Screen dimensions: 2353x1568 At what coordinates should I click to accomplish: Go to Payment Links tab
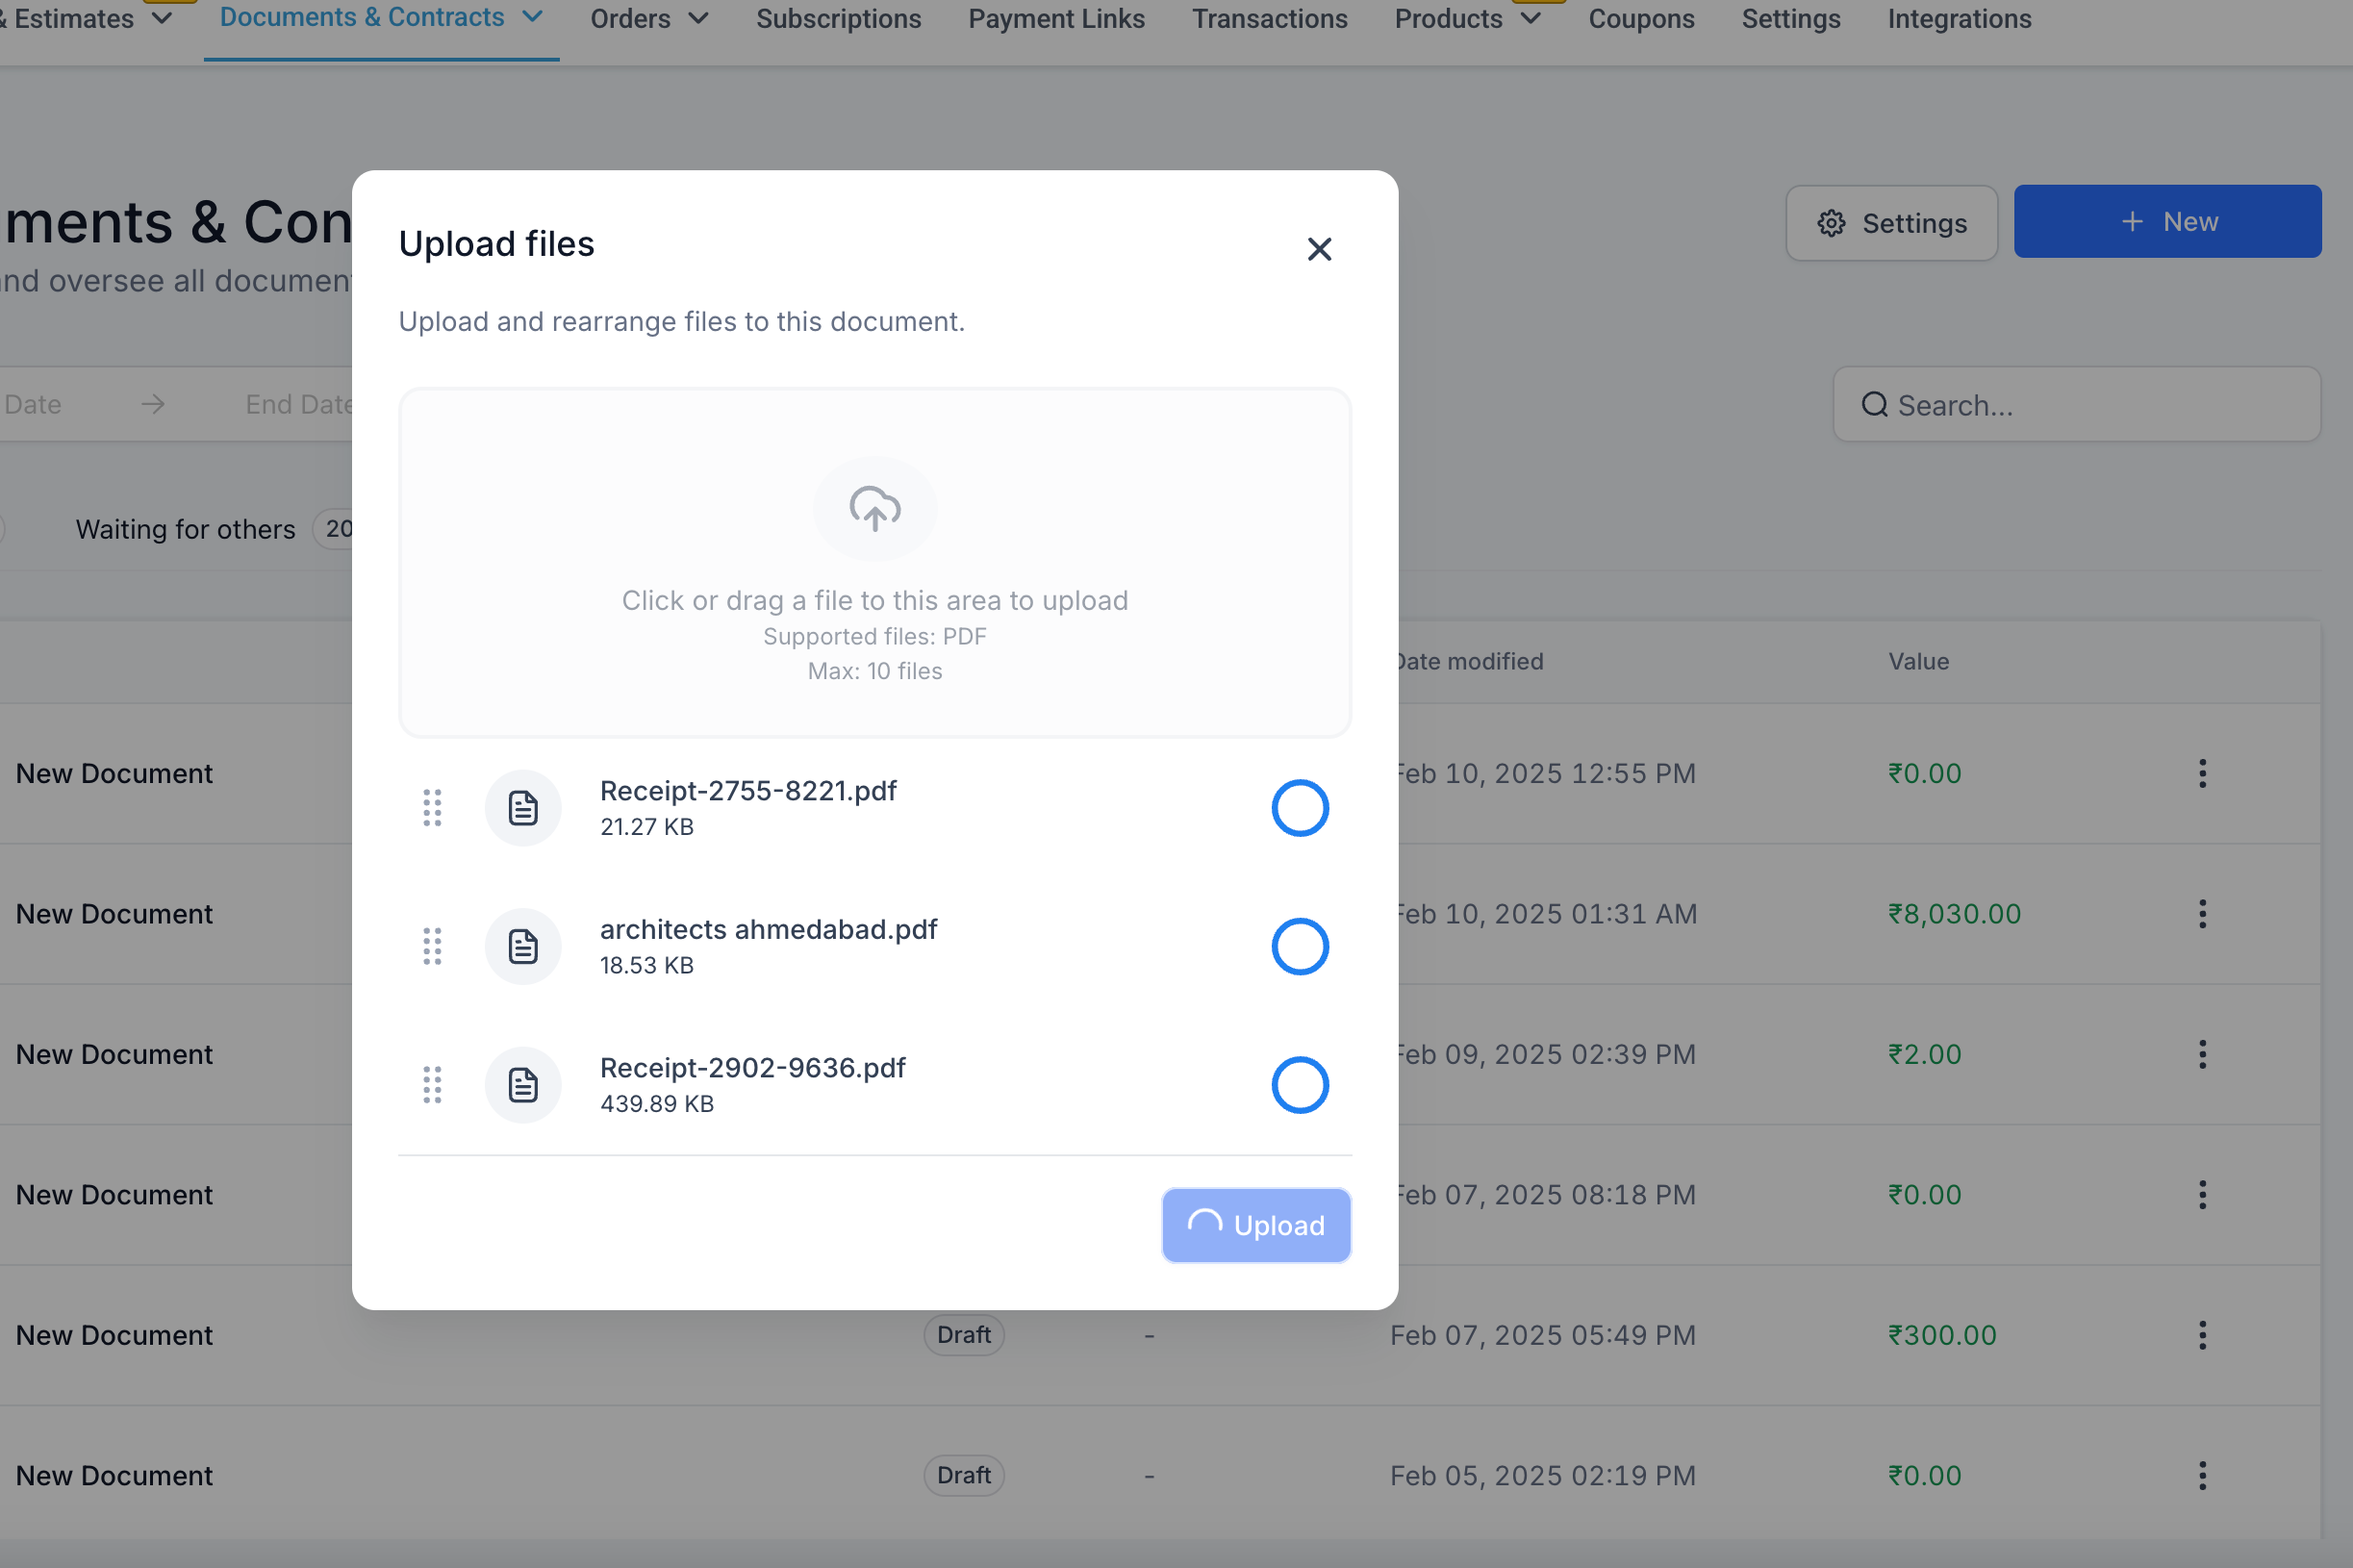coord(1056,19)
